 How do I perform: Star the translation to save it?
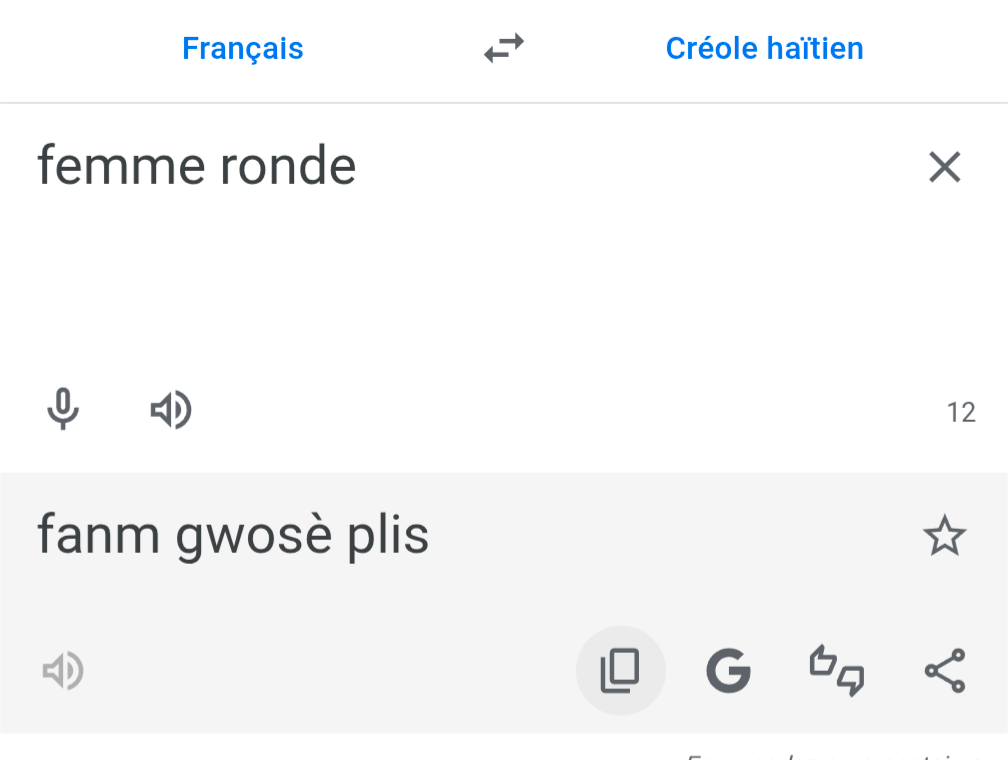944,537
